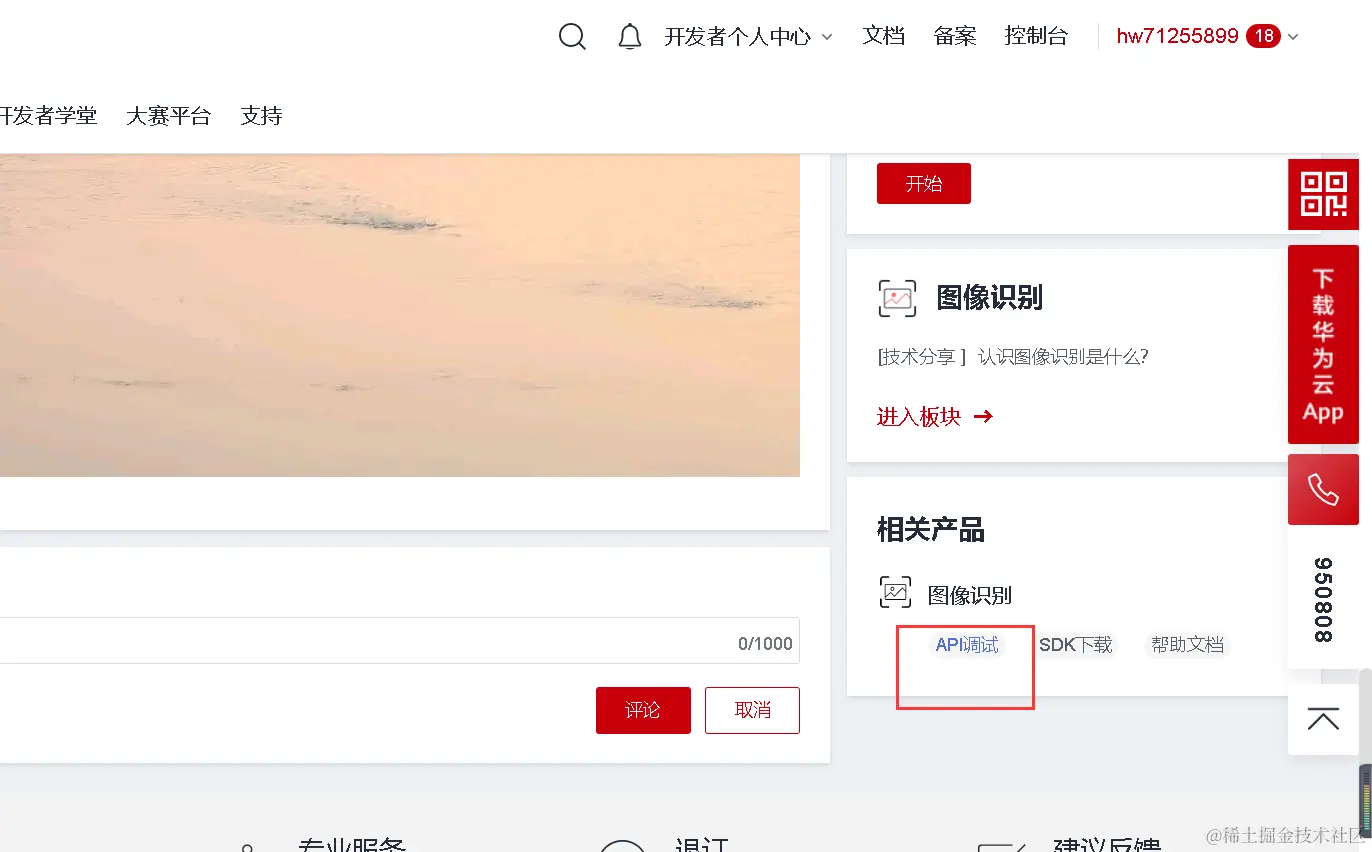Expand the hw71255899 account menu

tap(1208, 36)
